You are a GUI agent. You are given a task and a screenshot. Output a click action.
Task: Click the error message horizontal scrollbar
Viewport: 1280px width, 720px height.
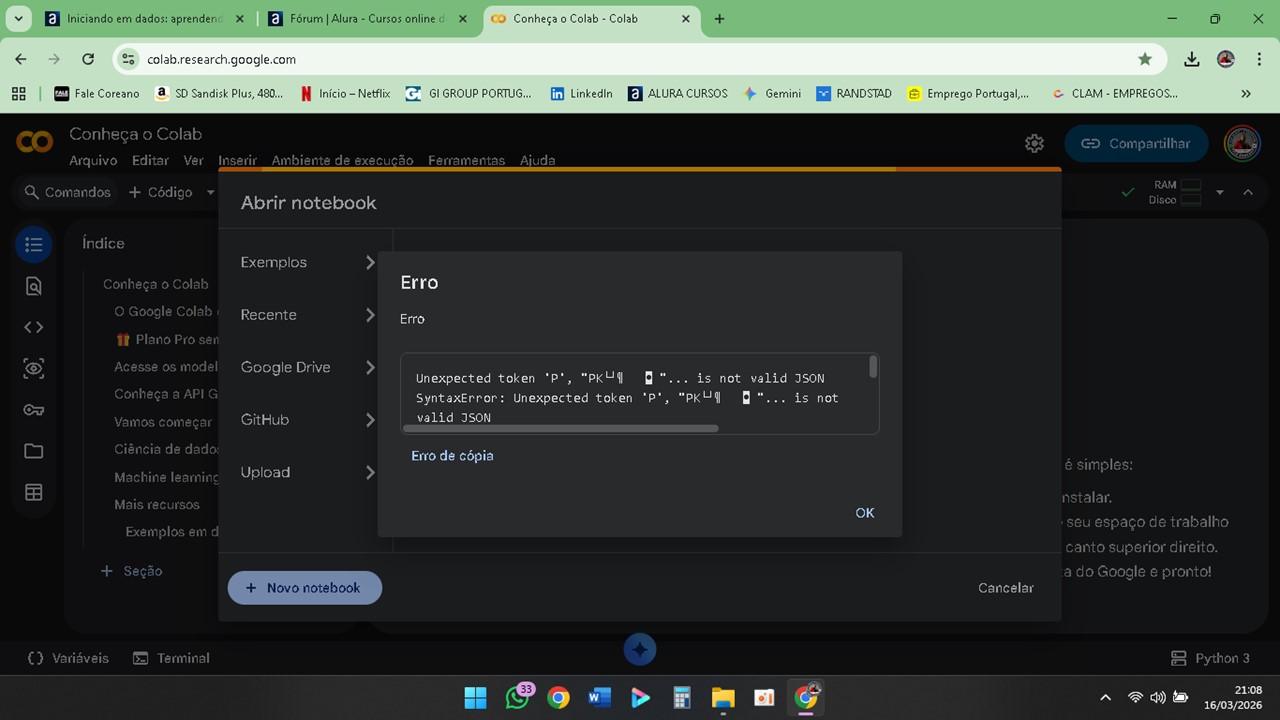coord(560,428)
